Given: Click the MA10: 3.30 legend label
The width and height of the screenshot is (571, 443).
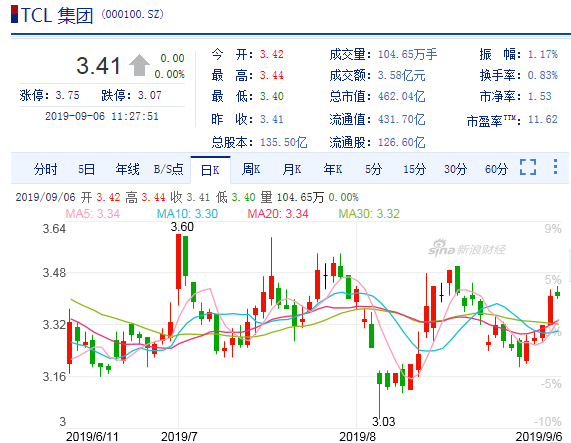Looking at the screenshot, I should pos(187,213).
